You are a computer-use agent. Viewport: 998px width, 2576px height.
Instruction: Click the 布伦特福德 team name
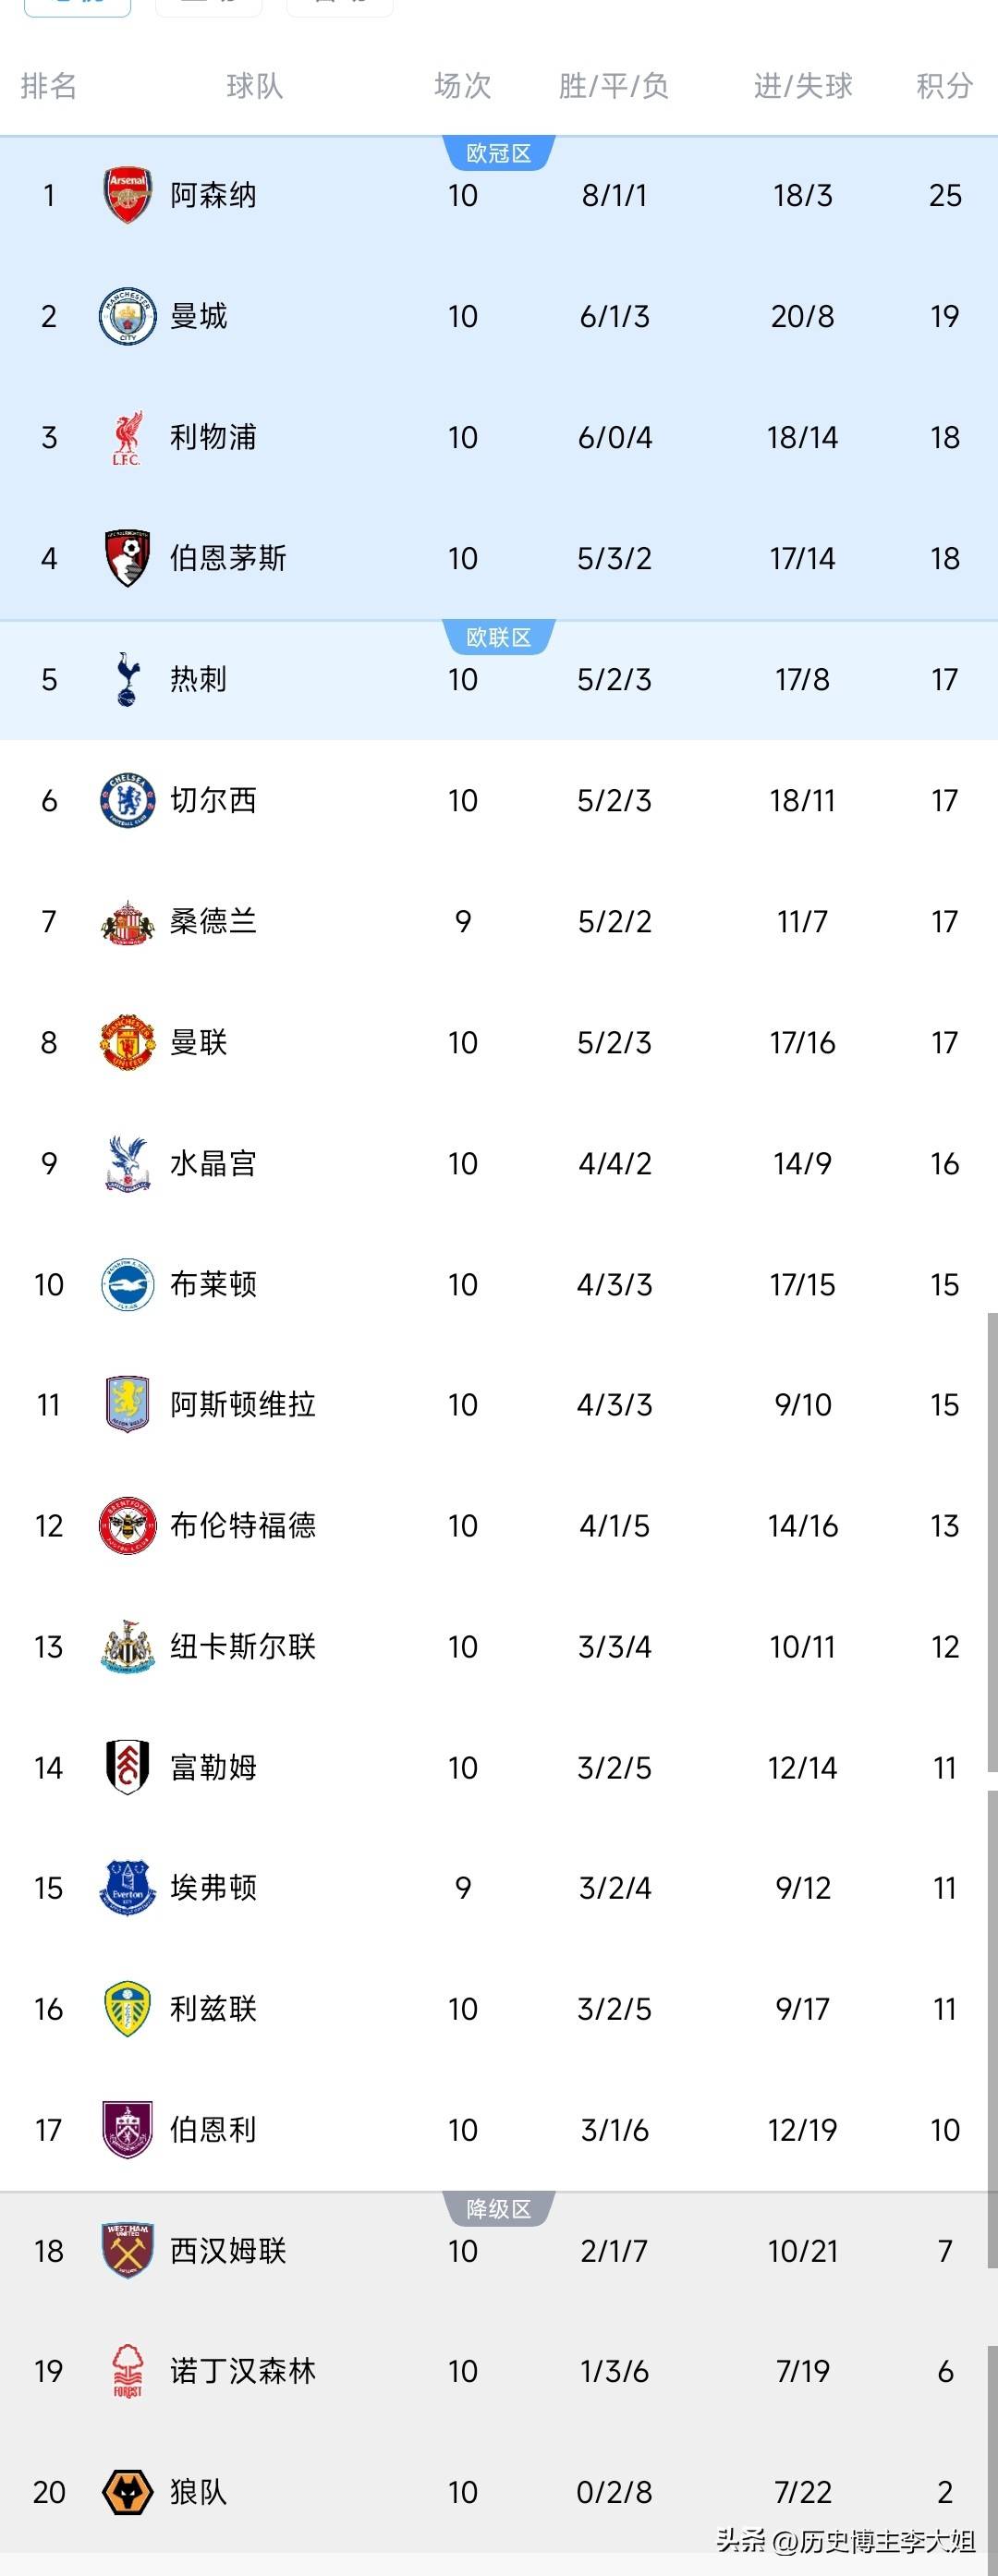point(242,1525)
